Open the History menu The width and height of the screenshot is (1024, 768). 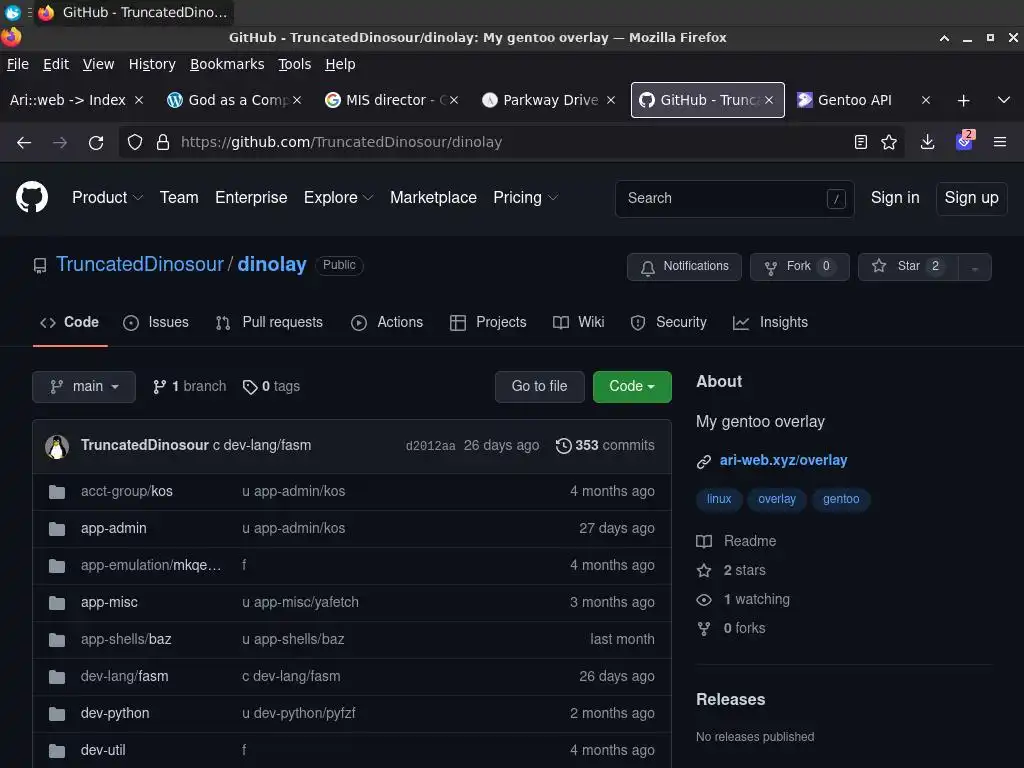(x=152, y=64)
